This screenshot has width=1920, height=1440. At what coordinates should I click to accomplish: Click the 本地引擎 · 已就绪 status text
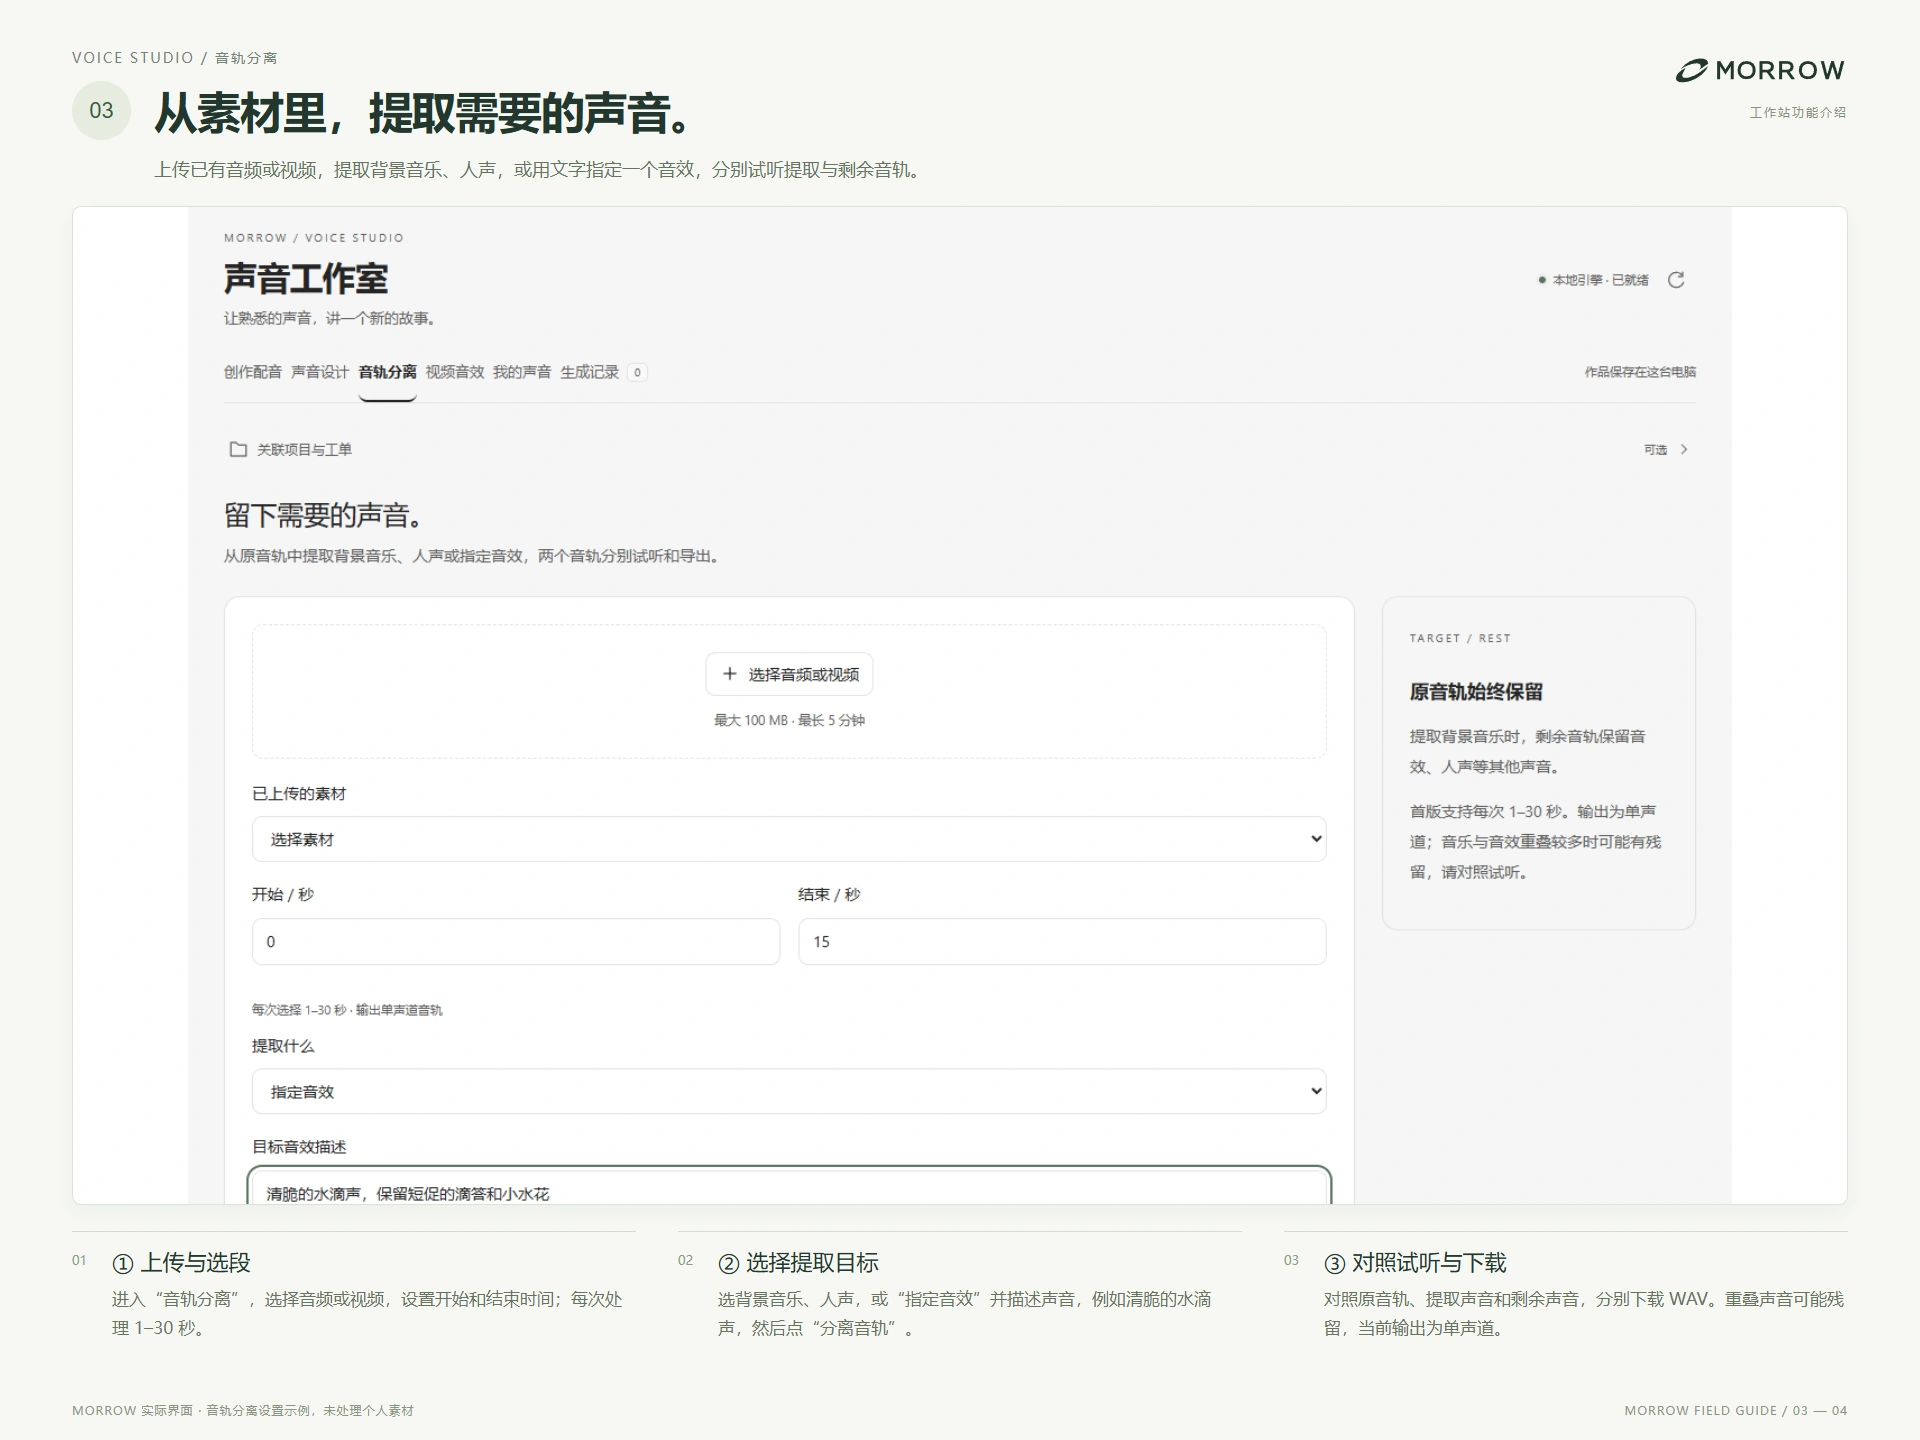(1600, 280)
